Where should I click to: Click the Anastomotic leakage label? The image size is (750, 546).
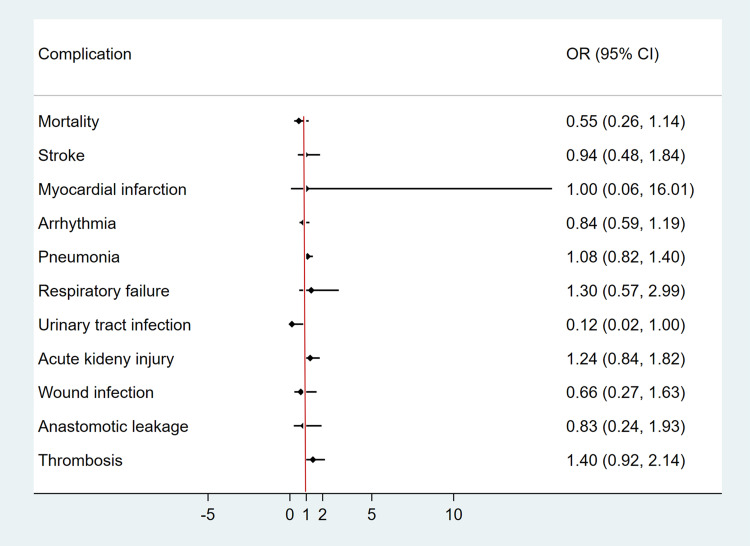pyautogui.click(x=113, y=427)
